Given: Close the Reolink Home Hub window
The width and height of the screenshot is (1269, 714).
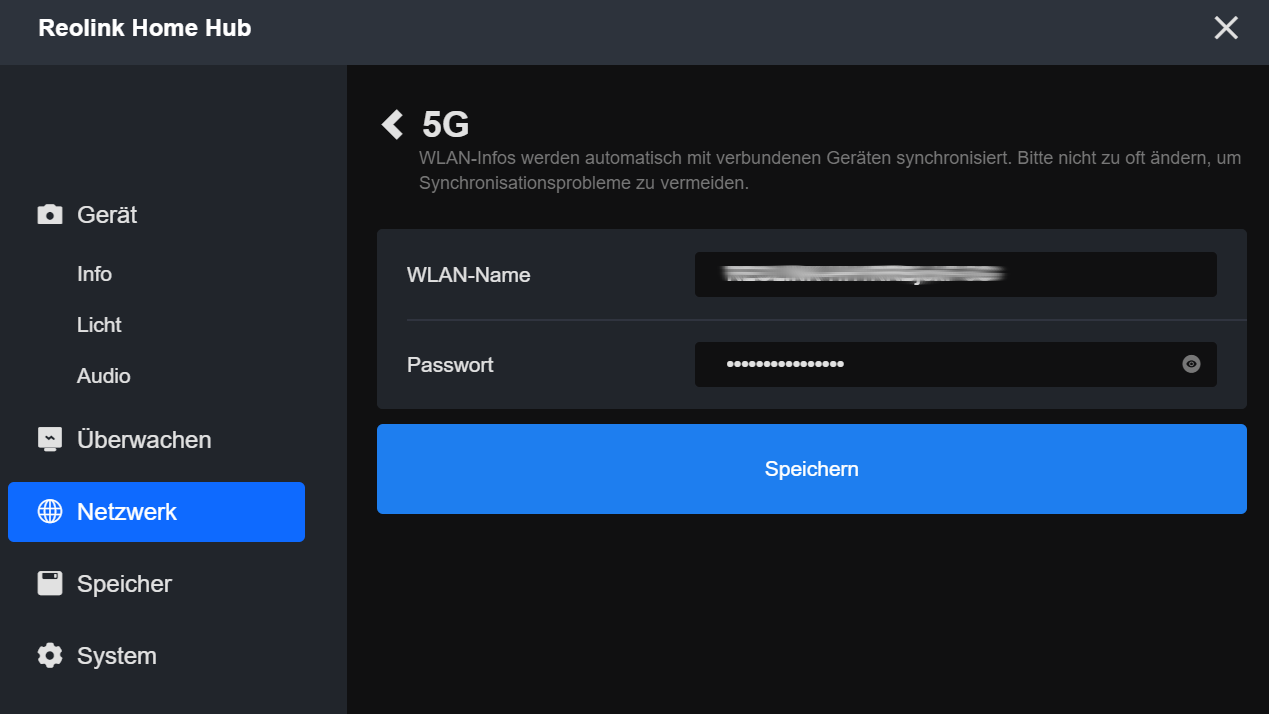Looking at the screenshot, I should click(1226, 28).
